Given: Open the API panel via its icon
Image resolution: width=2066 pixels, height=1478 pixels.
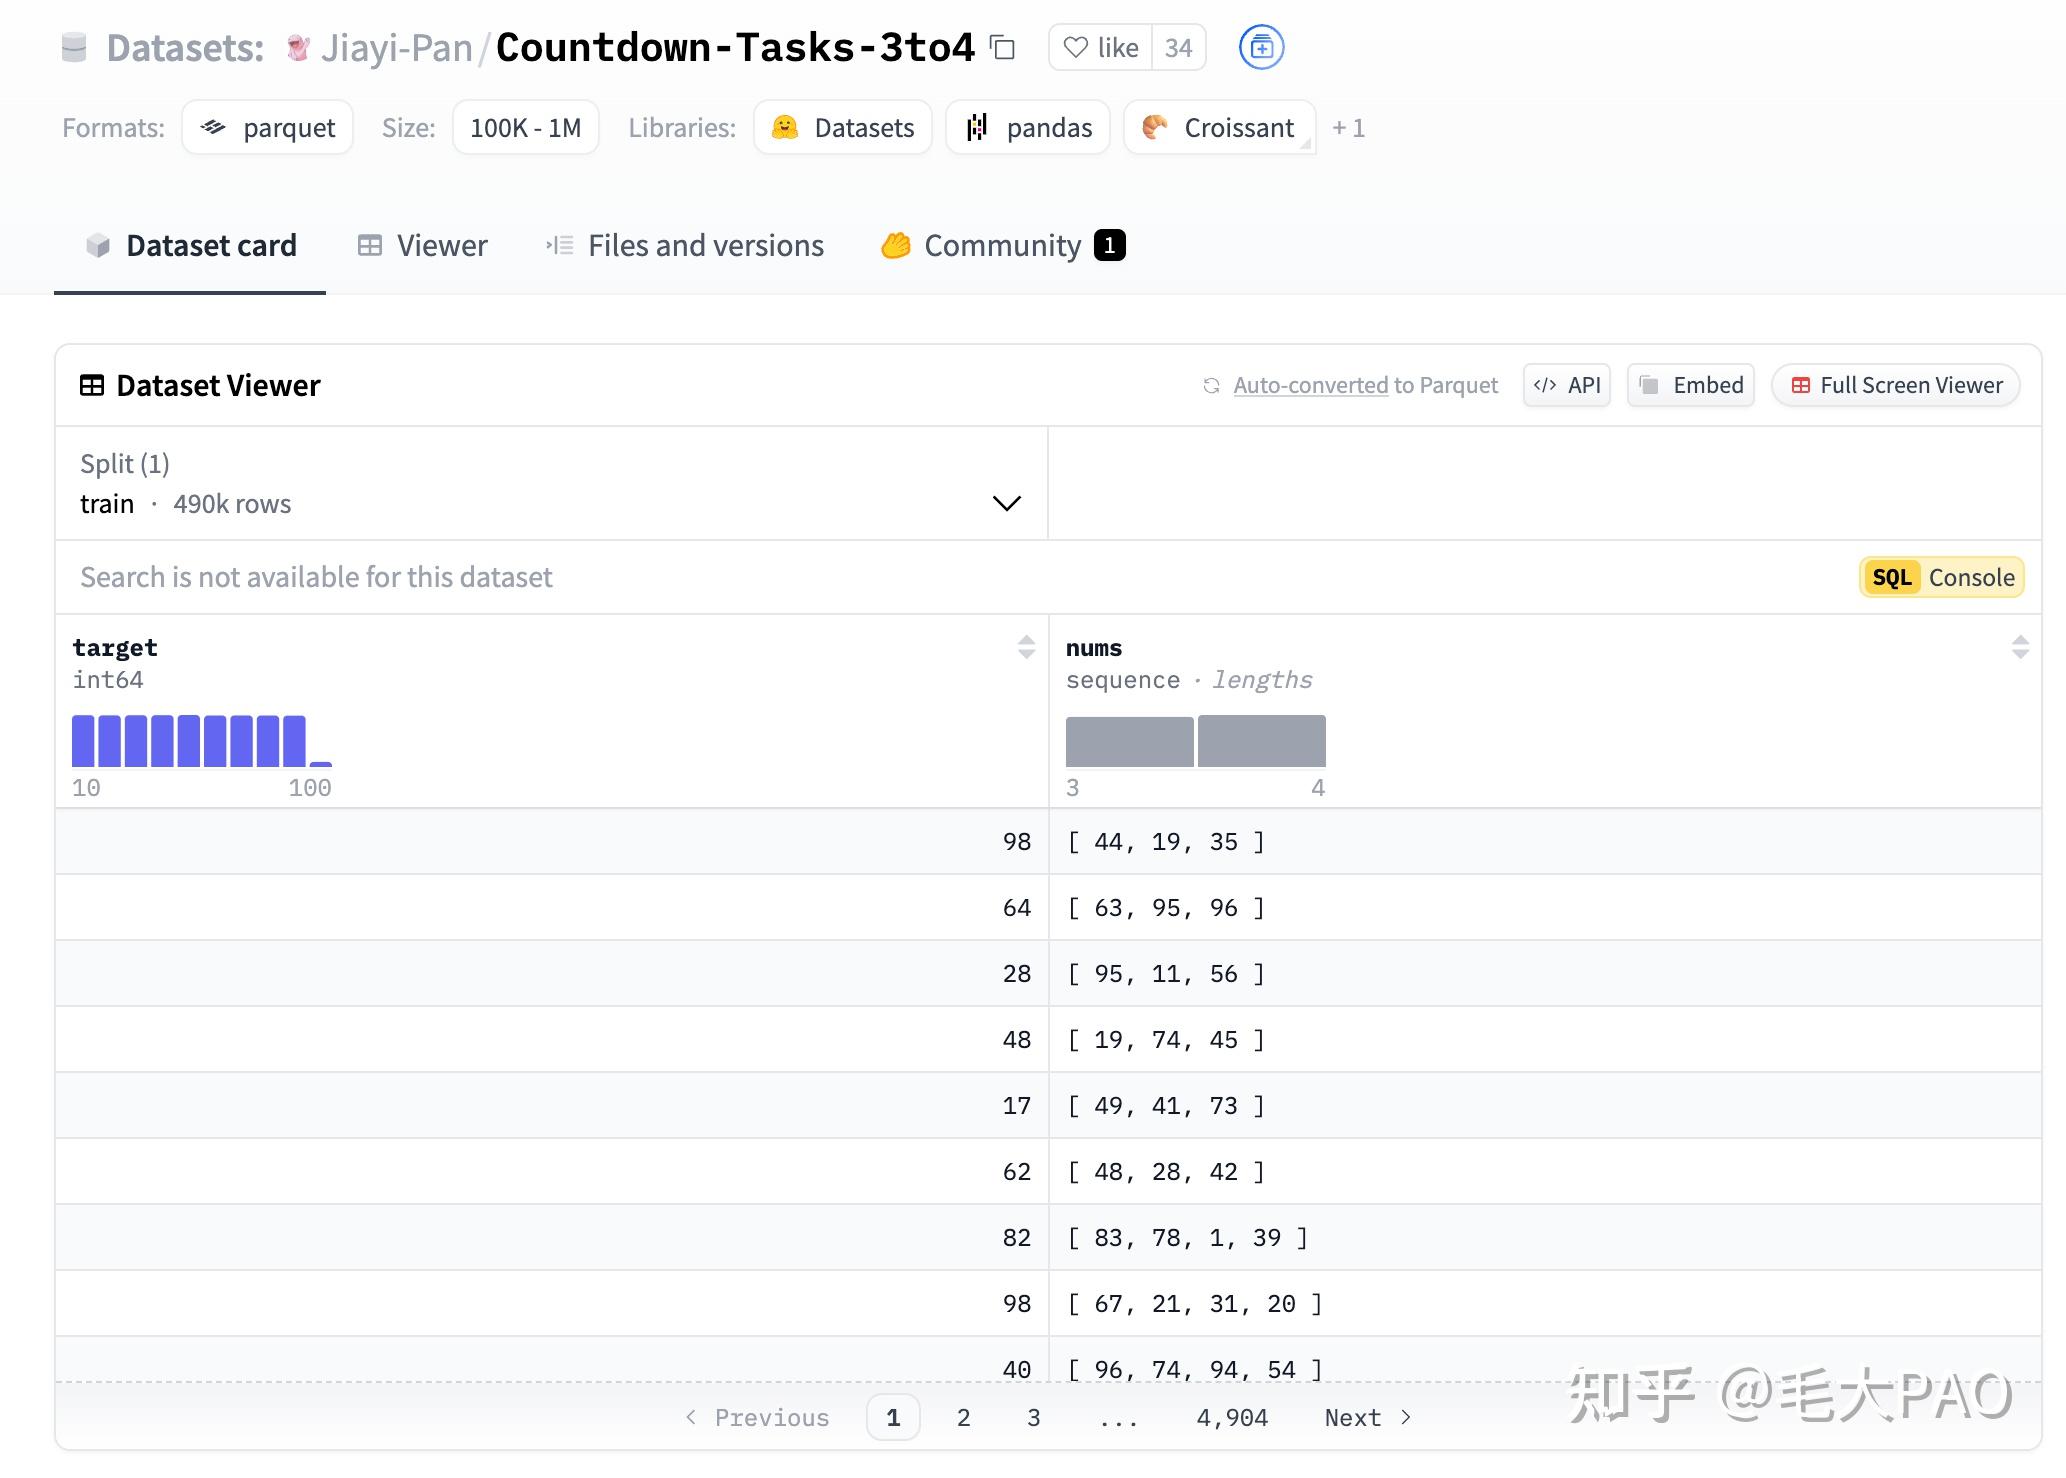Looking at the screenshot, I should pyautogui.click(x=1545, y=385).
